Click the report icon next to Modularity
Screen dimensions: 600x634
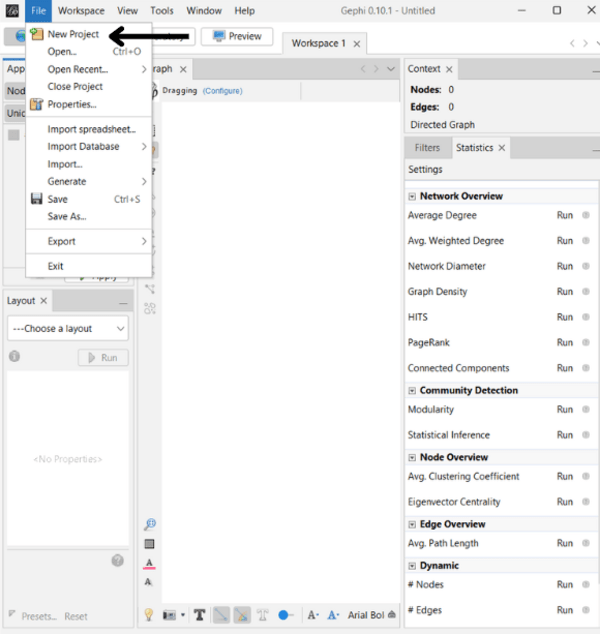(585, 409)
